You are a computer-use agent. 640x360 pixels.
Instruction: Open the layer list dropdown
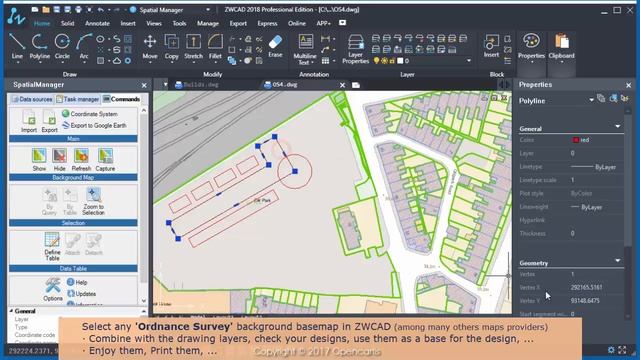click(469, 61)
